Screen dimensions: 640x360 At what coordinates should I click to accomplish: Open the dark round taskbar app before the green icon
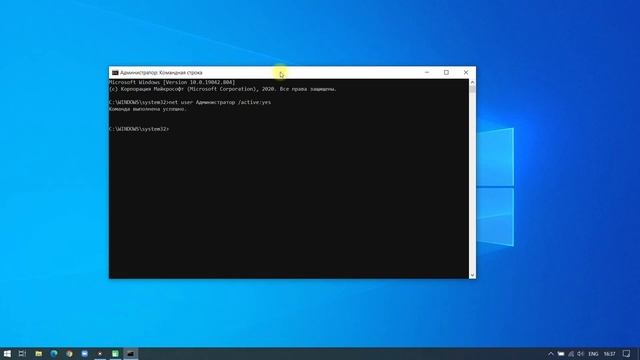coord(100,353)
